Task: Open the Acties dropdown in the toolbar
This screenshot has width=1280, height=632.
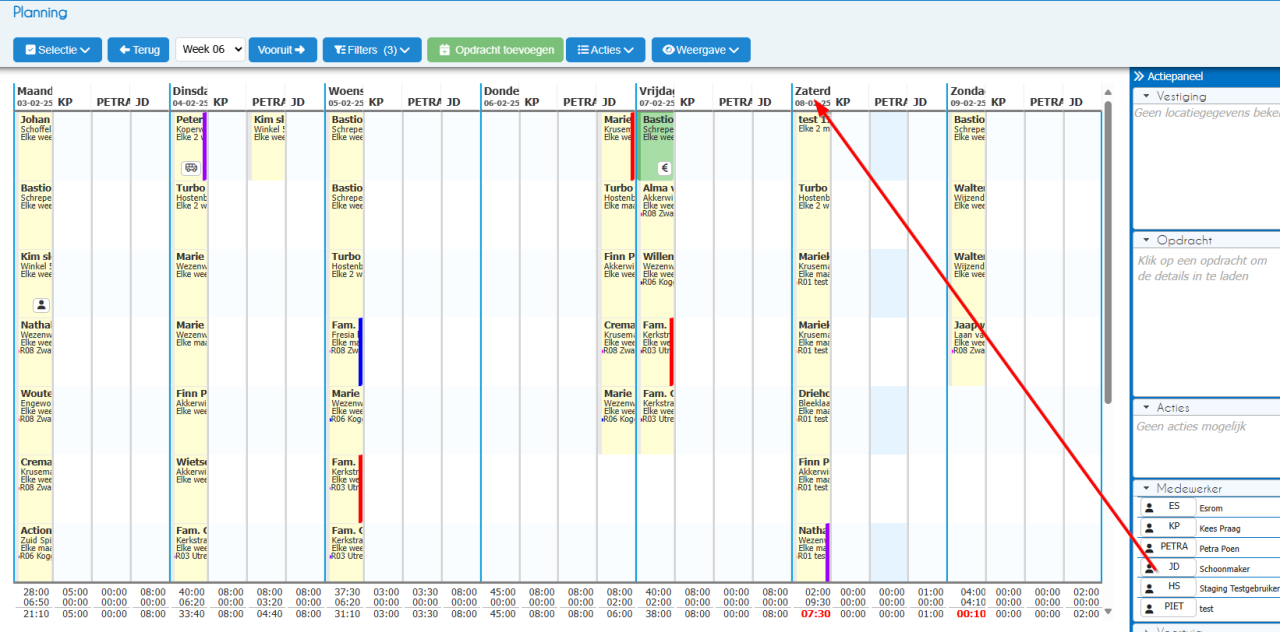Action: click(606, 50)
